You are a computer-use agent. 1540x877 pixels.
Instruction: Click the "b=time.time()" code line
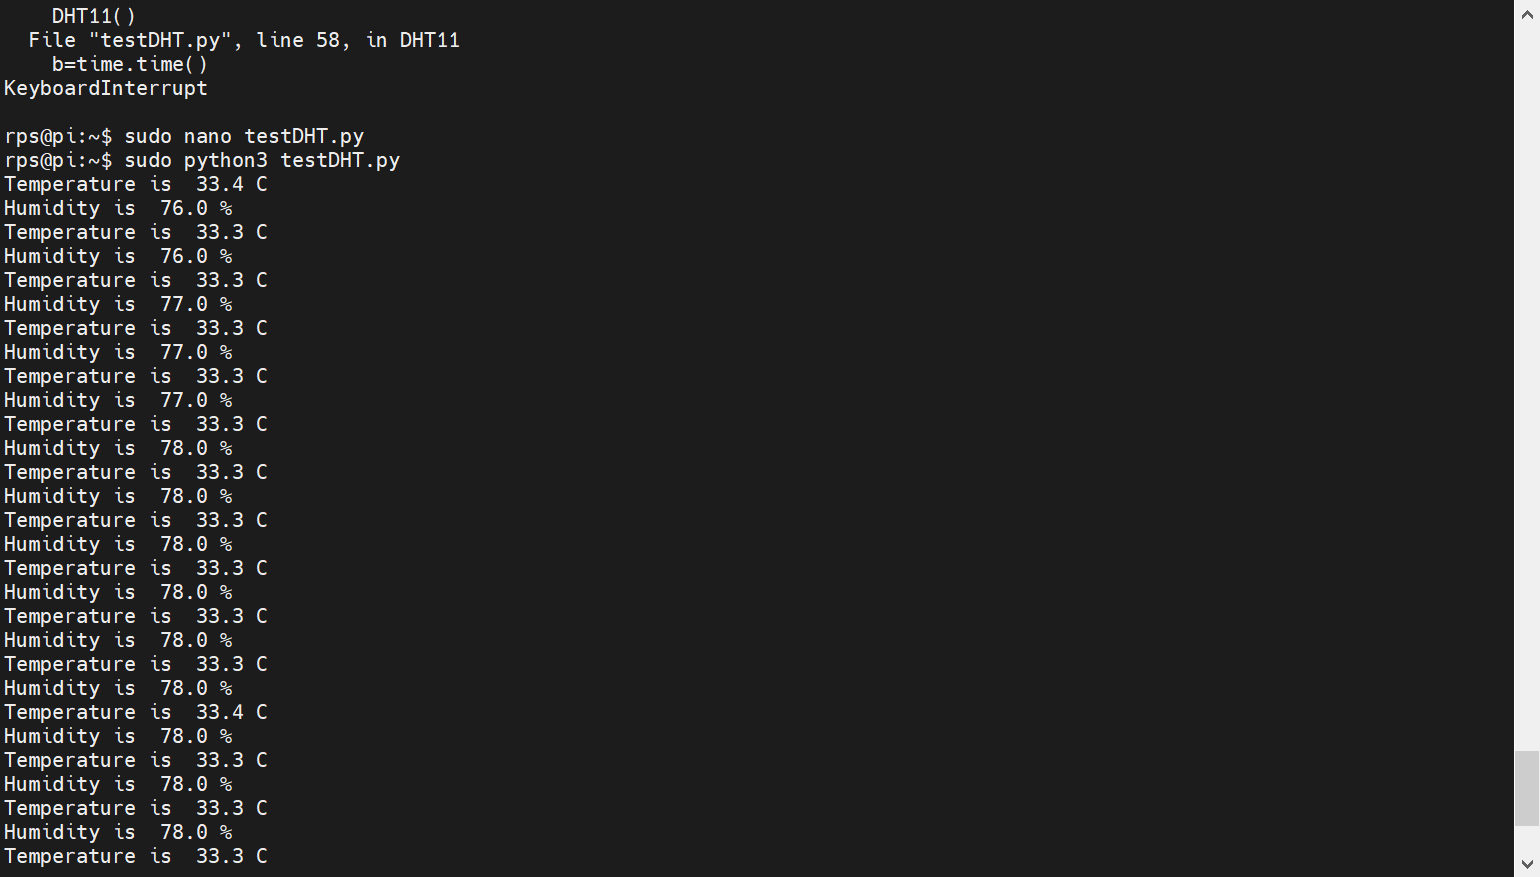[130, 64]
